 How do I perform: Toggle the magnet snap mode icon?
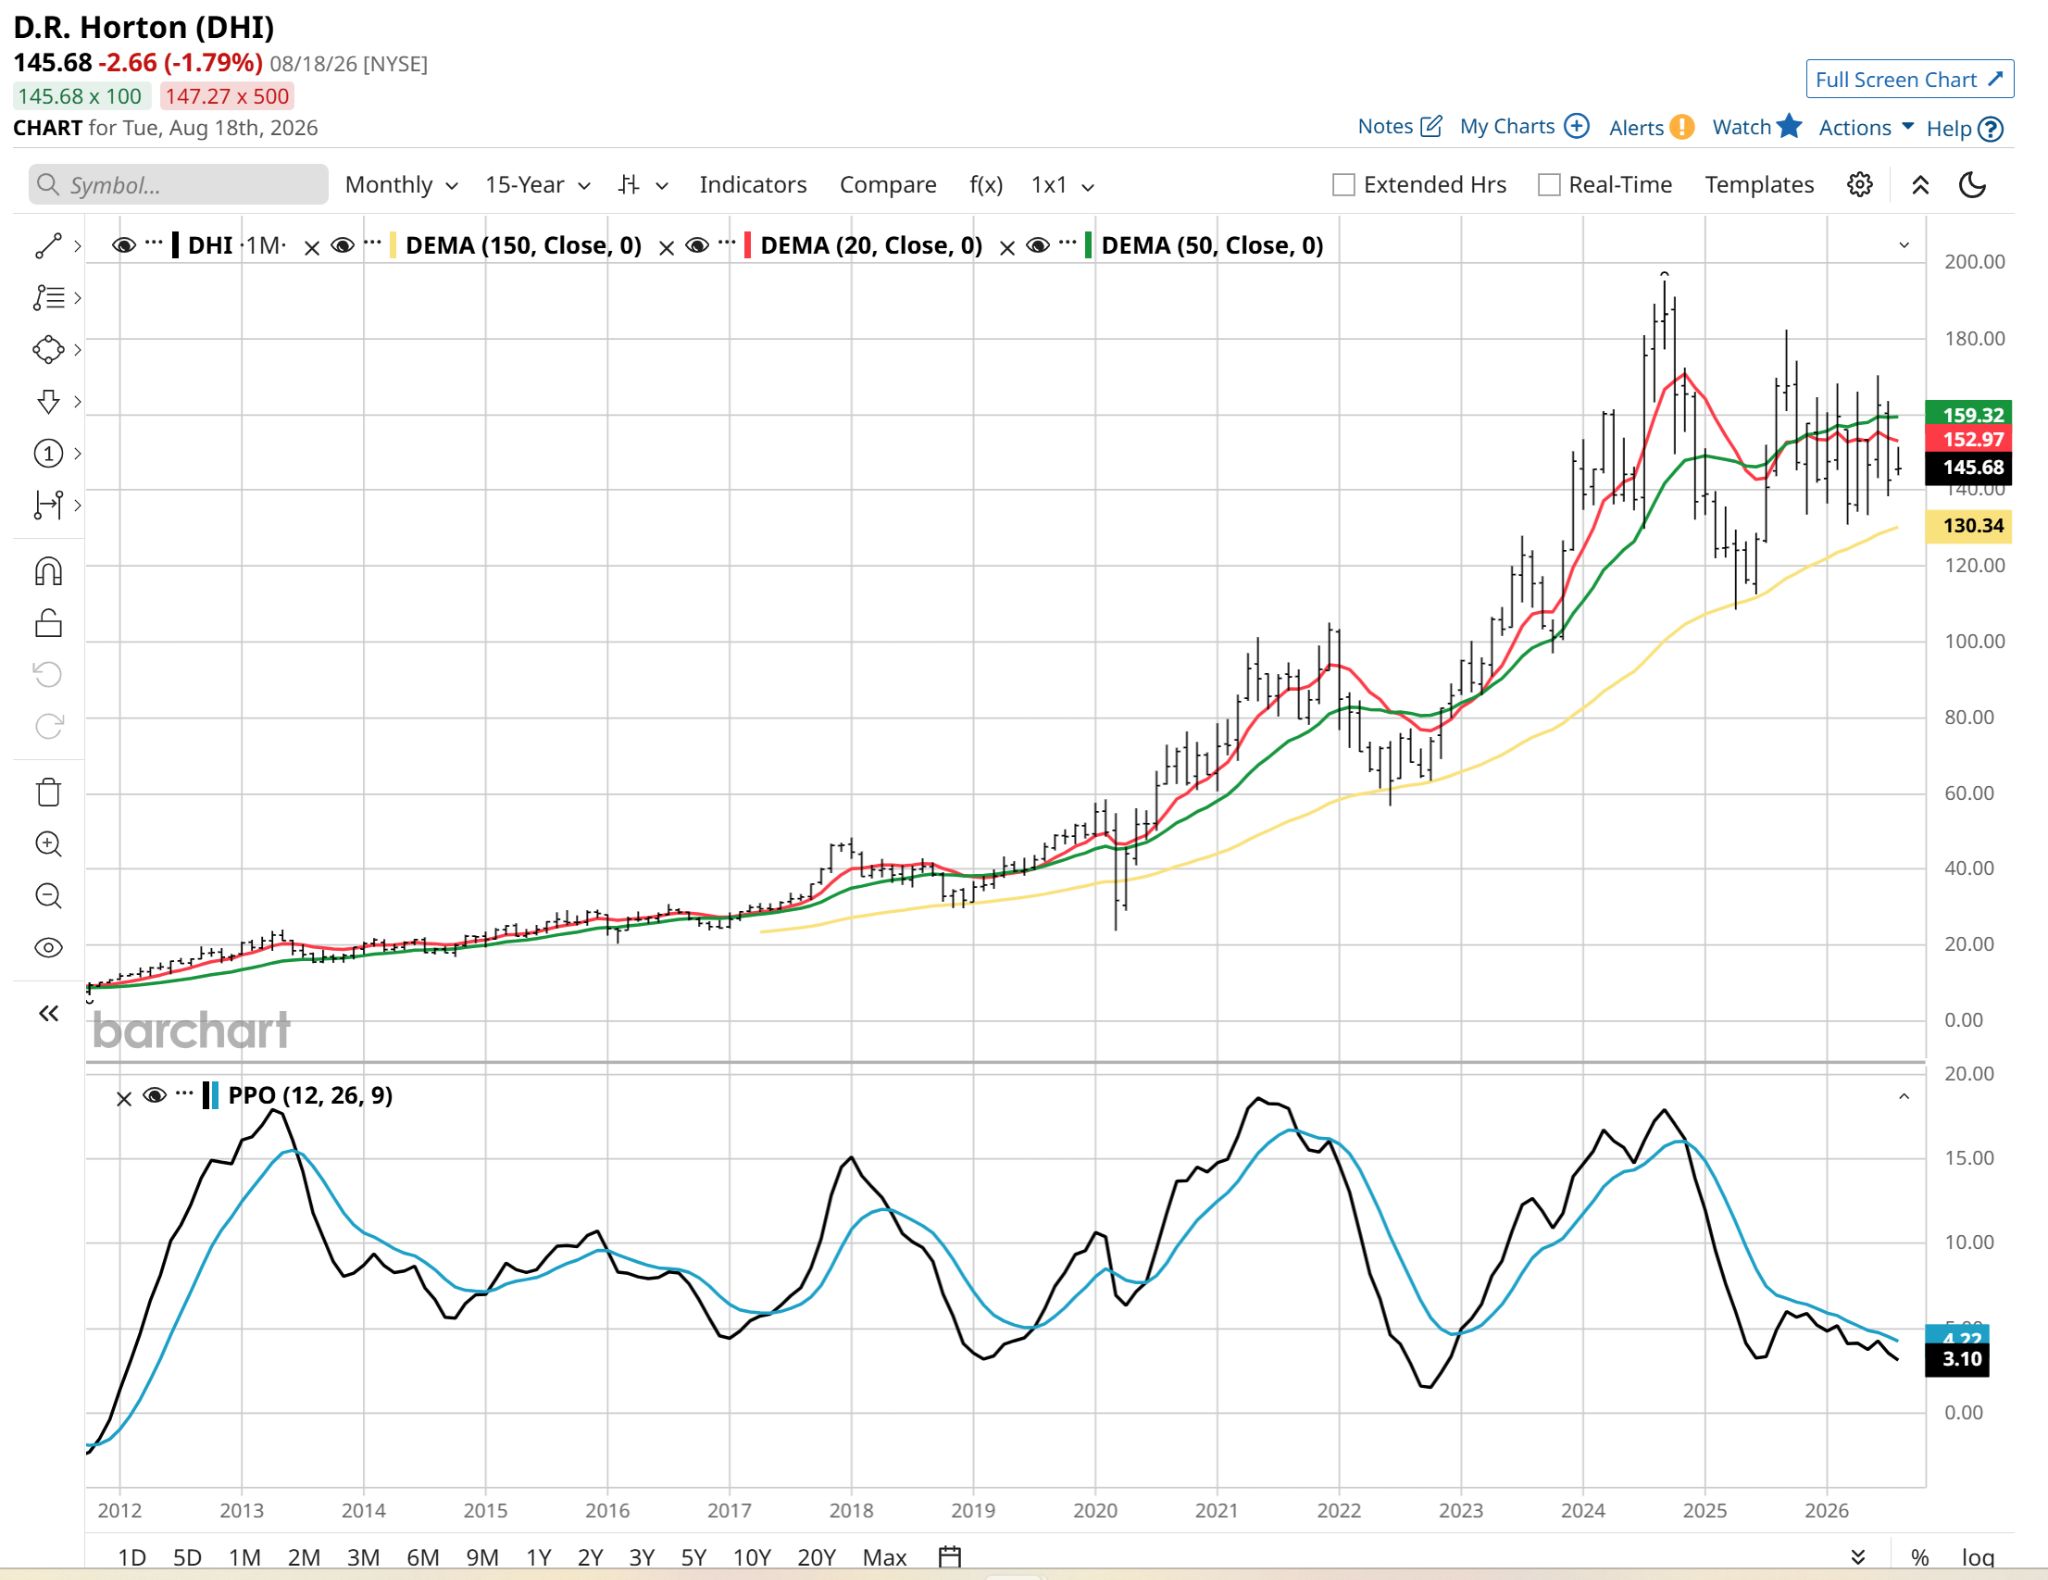(48, 571)
